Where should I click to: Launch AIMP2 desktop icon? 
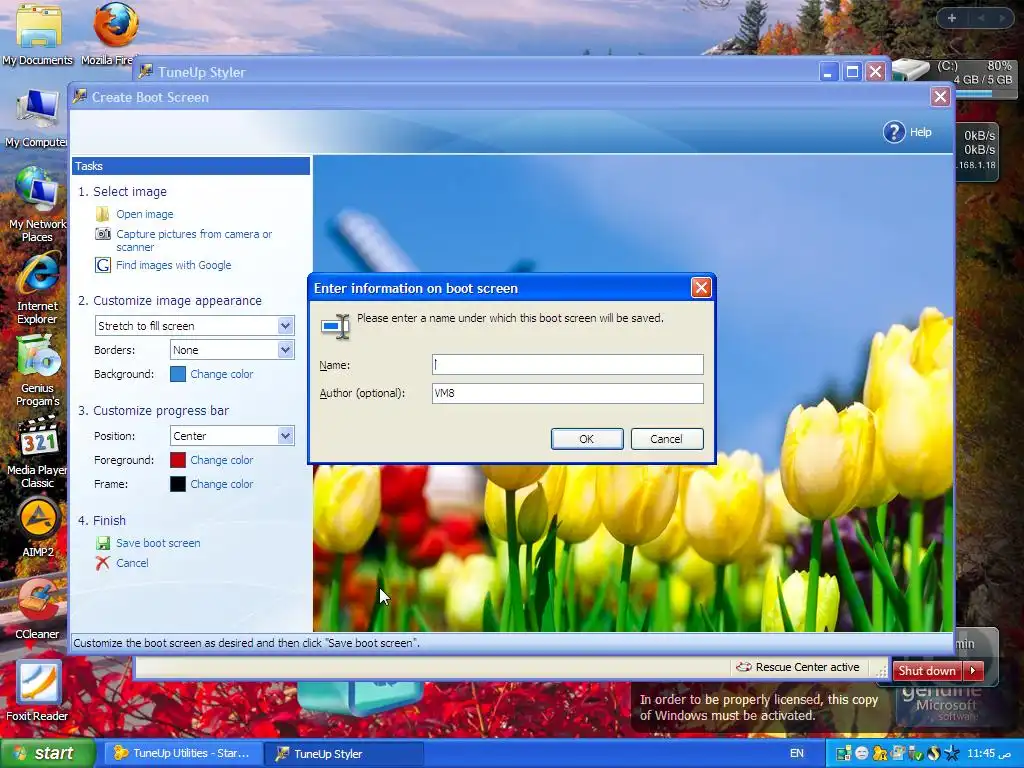38,528
